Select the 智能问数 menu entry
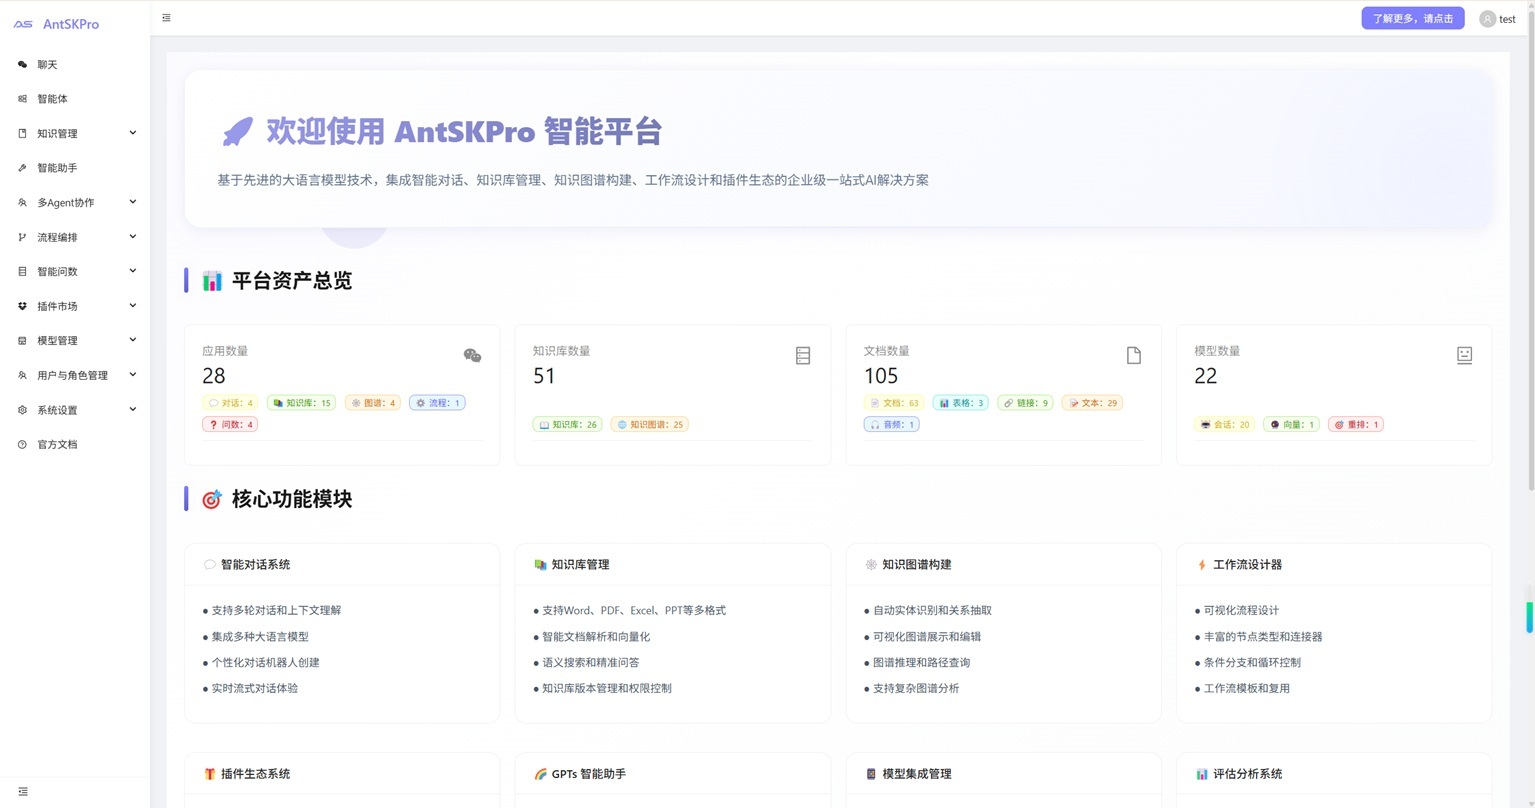This screenshot has height=808, width=1535. [58, 271]
